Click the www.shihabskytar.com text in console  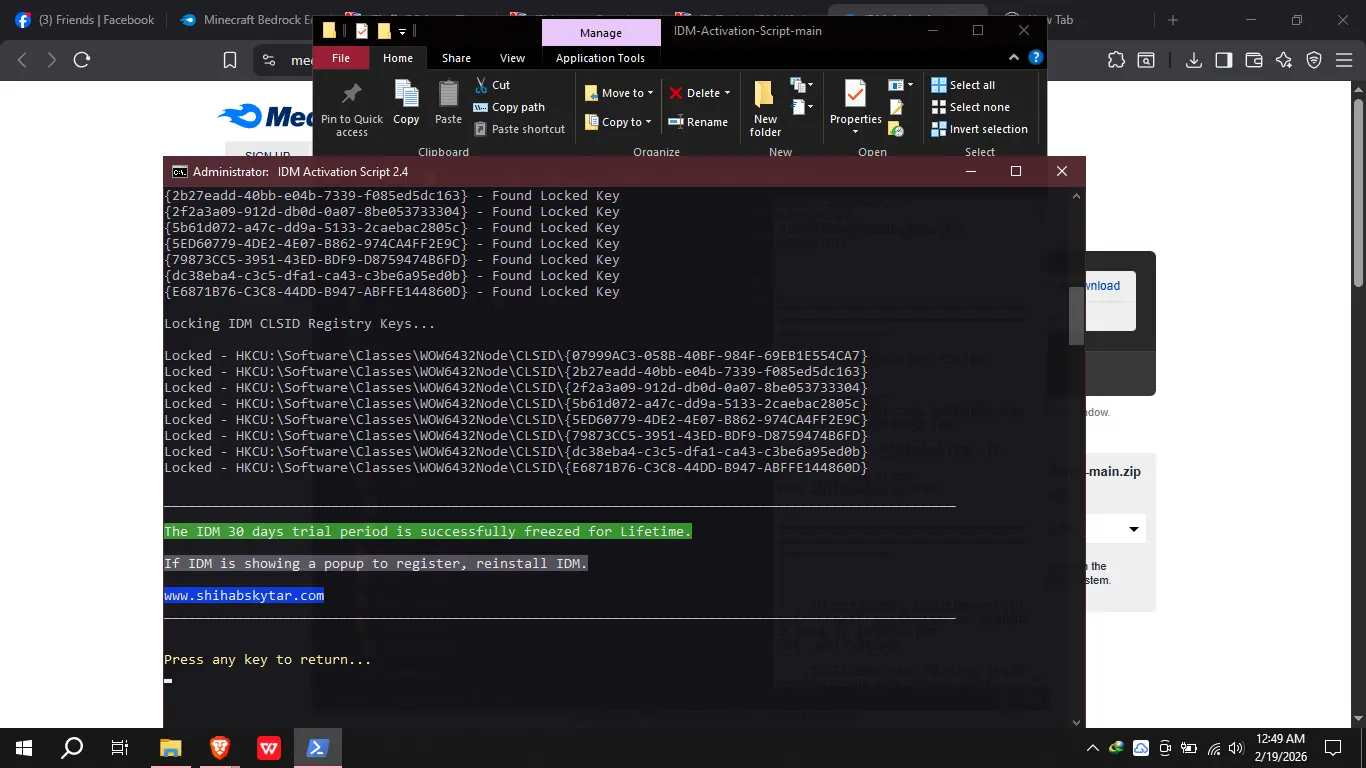tap(244, 596)
